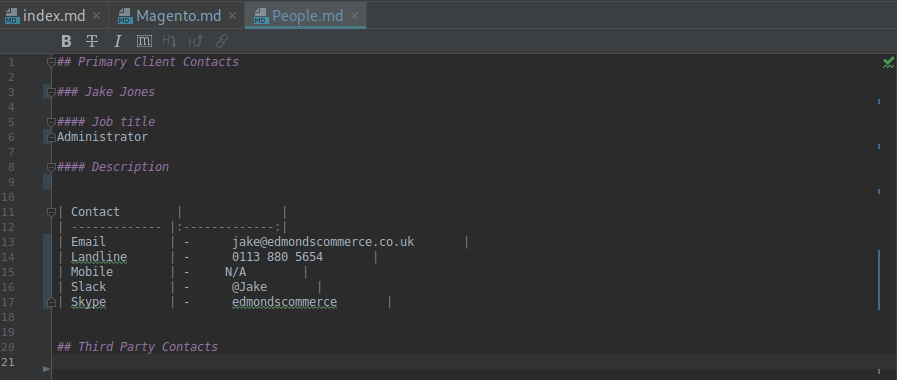Click the @Jake Slack handle

249,287
